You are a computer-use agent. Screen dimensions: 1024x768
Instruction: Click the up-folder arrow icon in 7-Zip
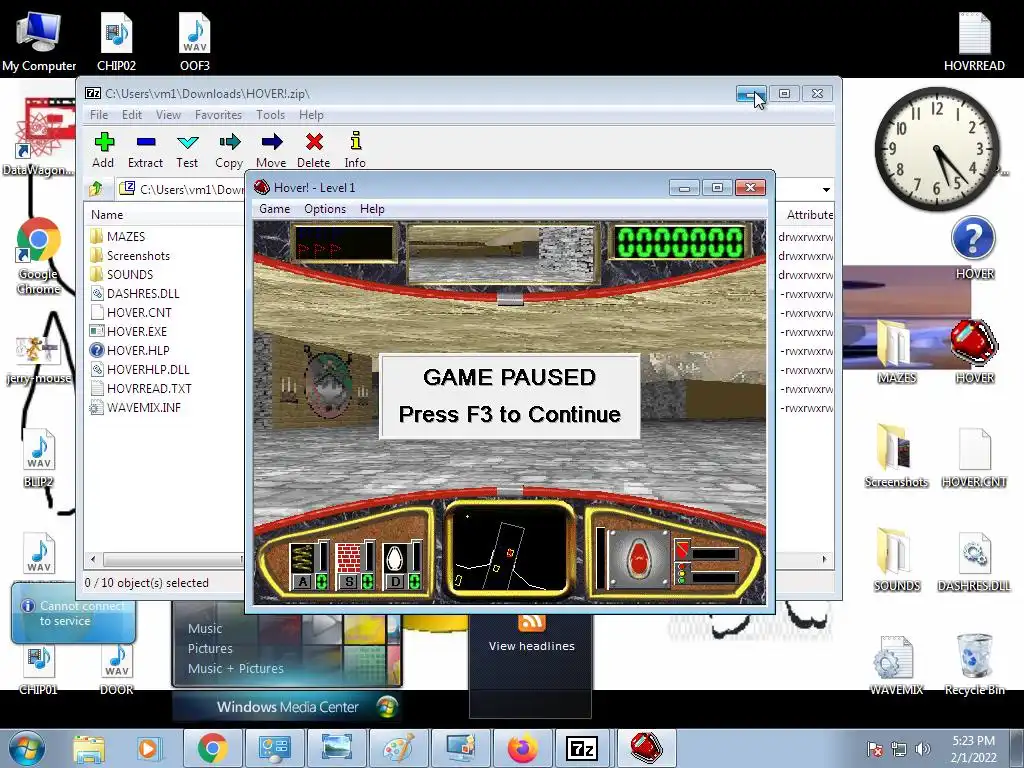[96, 189]
